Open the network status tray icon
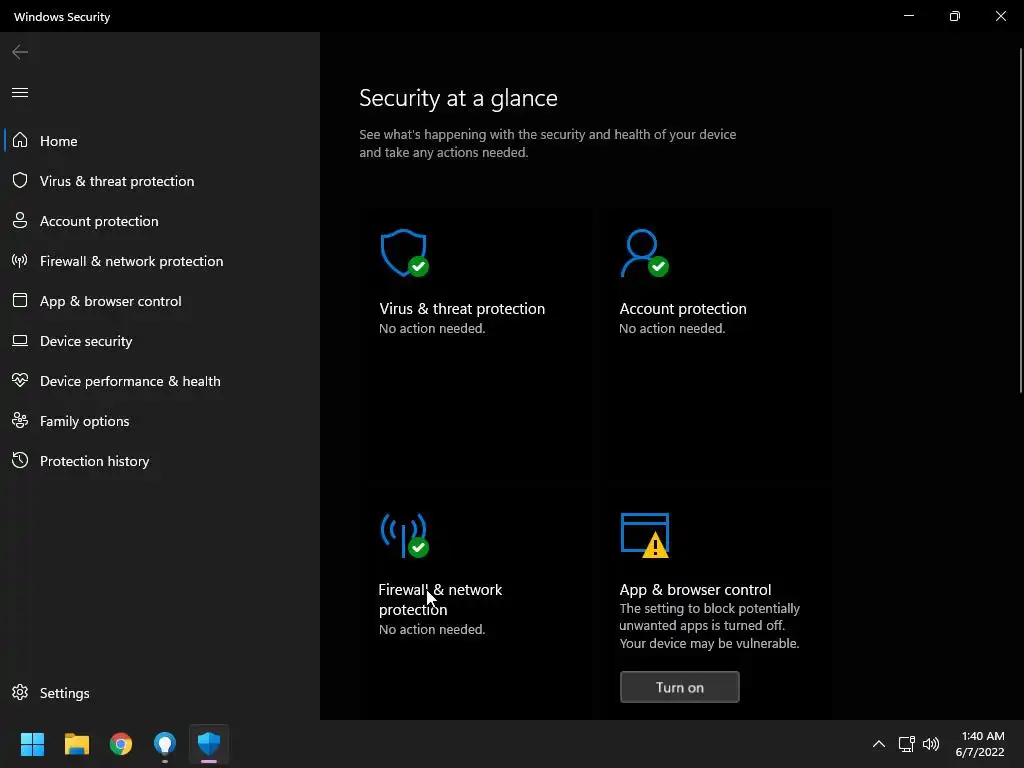Viewport: 1024px width, 768px height. (906, 744)
